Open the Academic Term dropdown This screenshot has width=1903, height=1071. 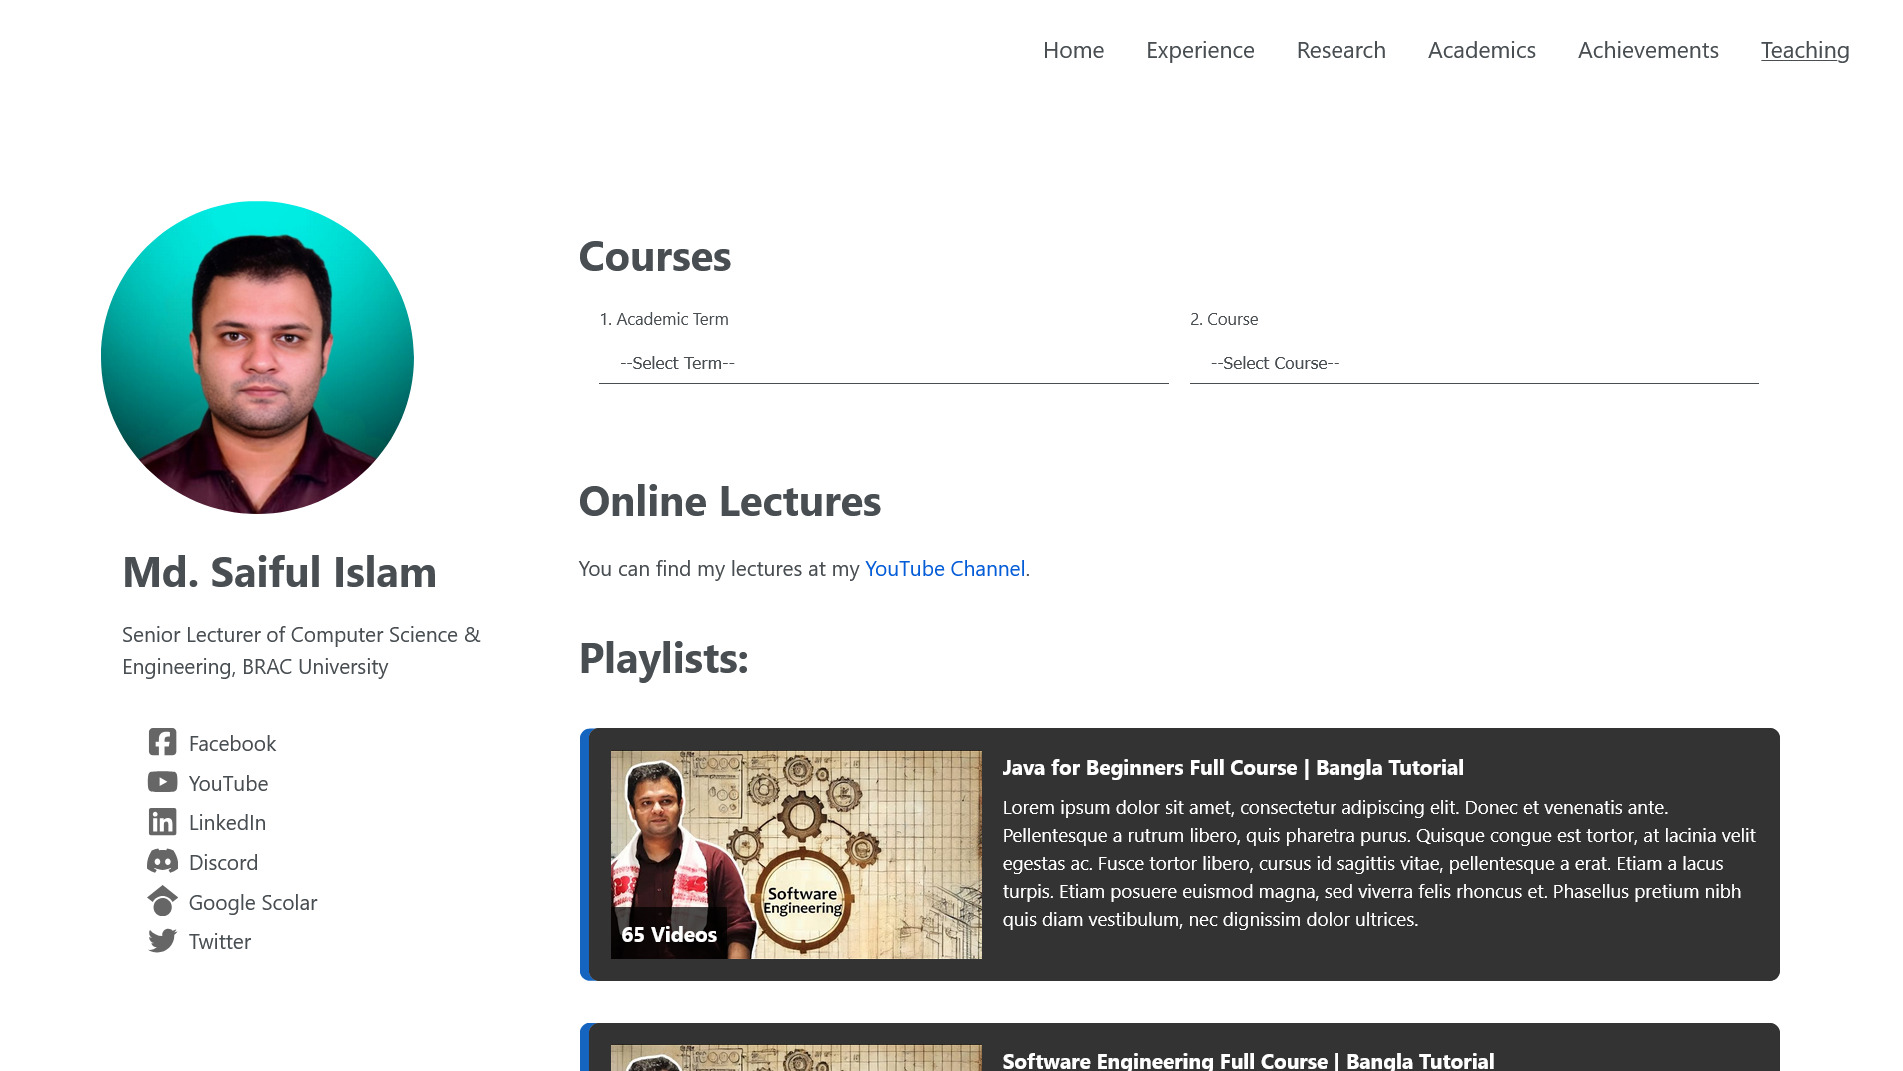coord(883,363)
